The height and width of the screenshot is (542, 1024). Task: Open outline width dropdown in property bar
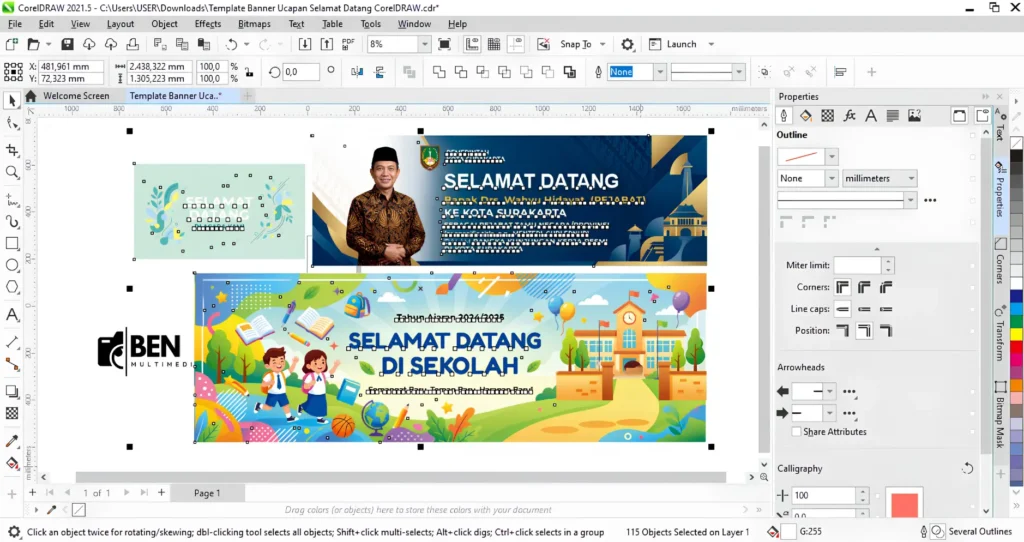point(660,72)
